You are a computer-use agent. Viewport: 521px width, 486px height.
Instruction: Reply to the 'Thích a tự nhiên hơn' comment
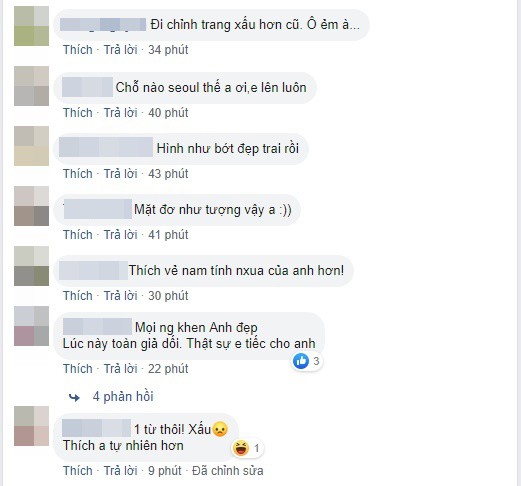(120, 471)
